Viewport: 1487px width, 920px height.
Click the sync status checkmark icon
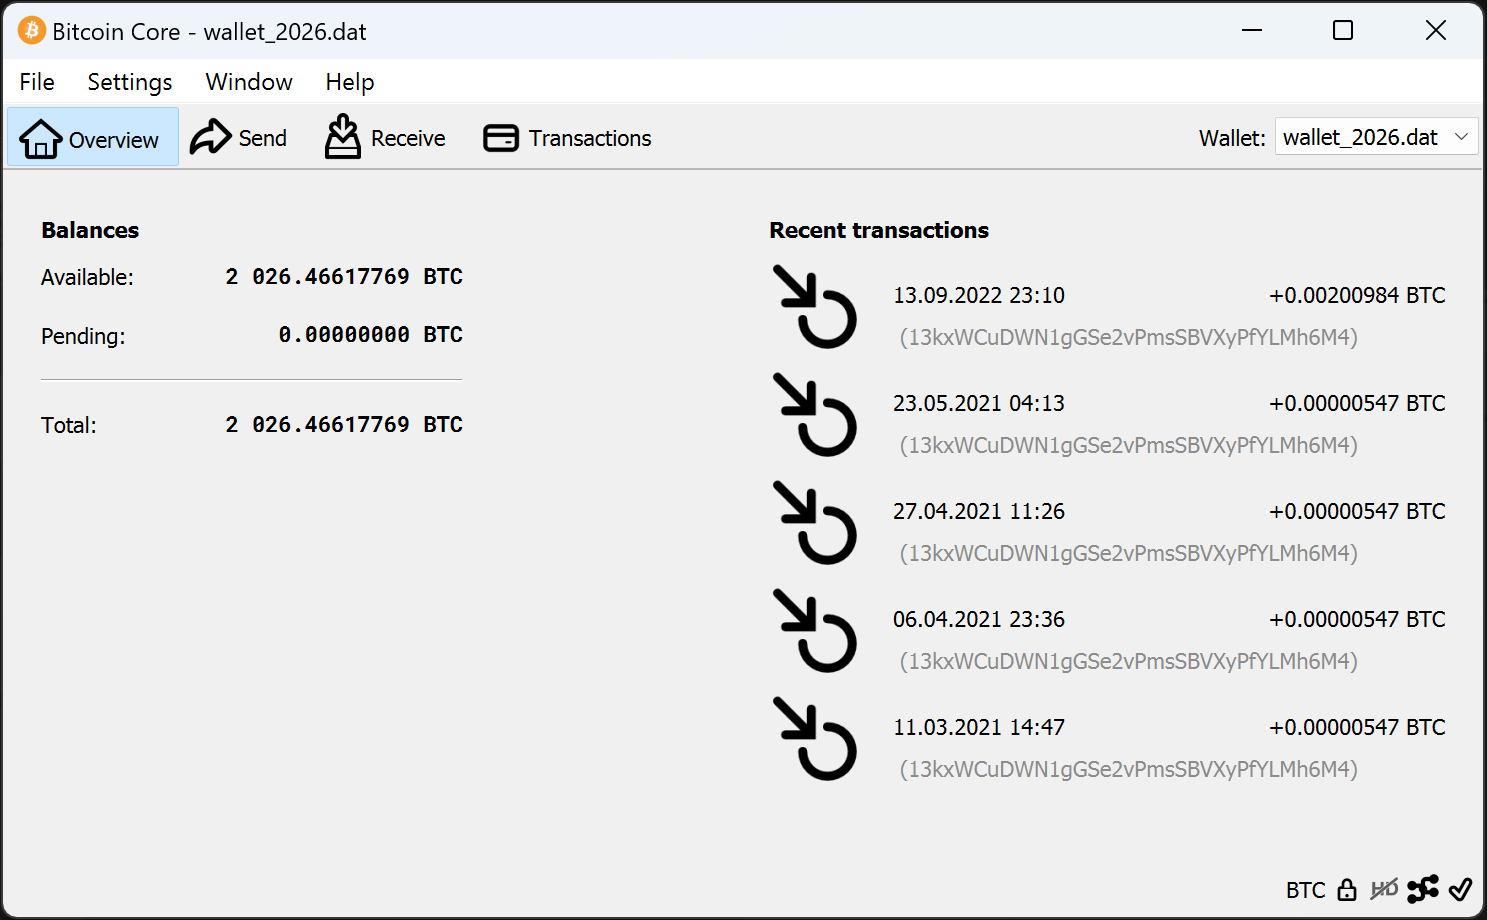[1460, 889]
